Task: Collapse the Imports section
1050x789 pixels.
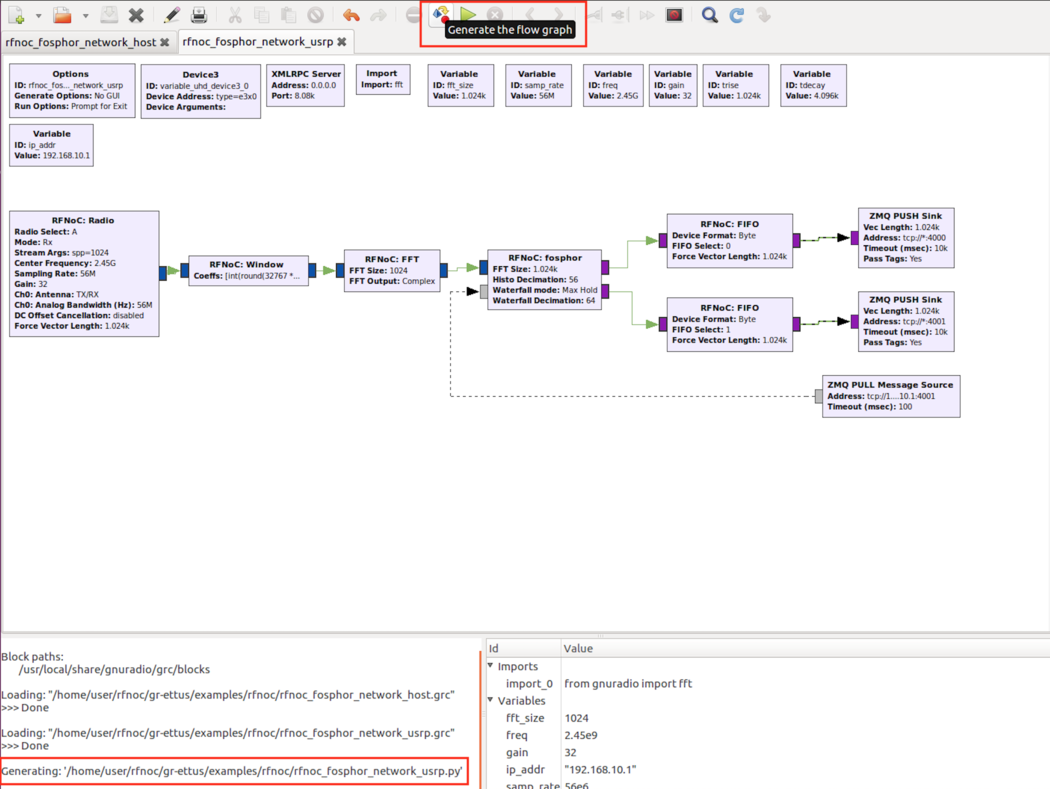Action: [489, 666]
